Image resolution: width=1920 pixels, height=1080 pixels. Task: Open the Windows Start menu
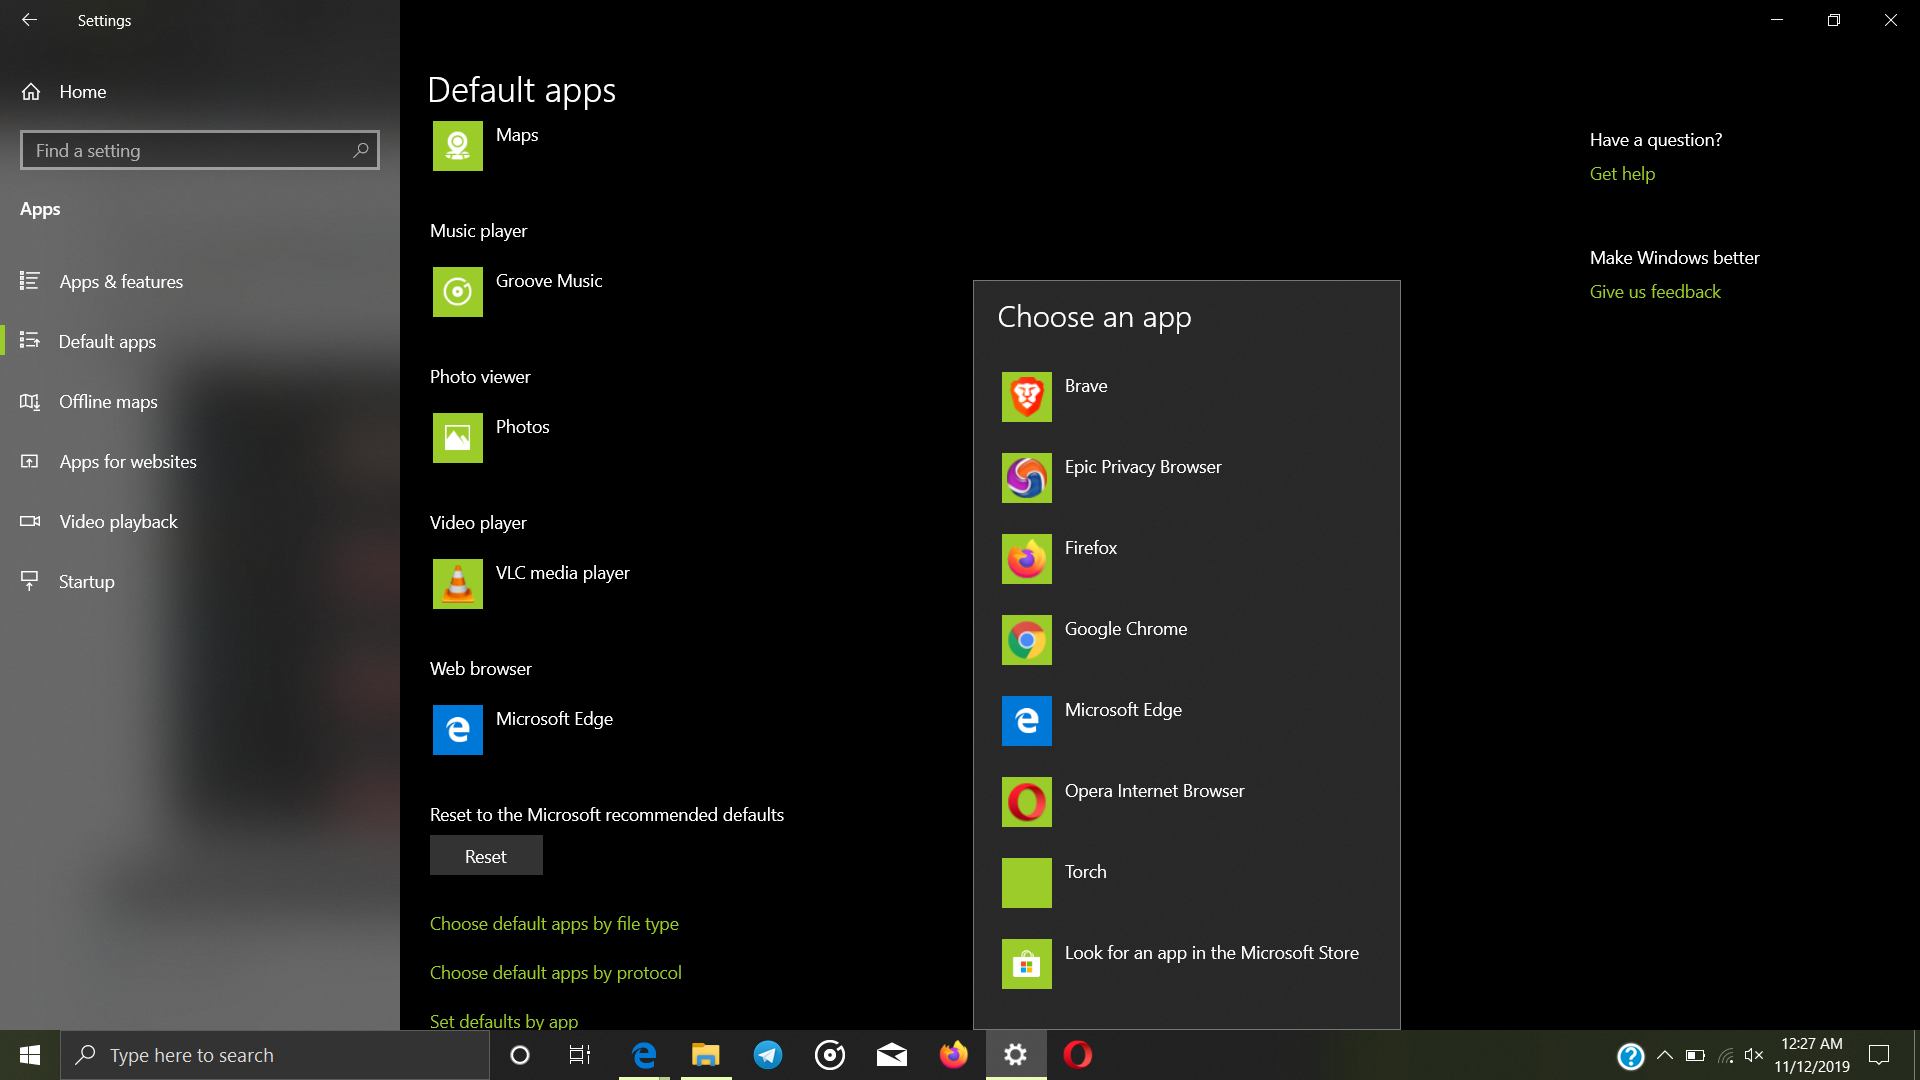30,1055
